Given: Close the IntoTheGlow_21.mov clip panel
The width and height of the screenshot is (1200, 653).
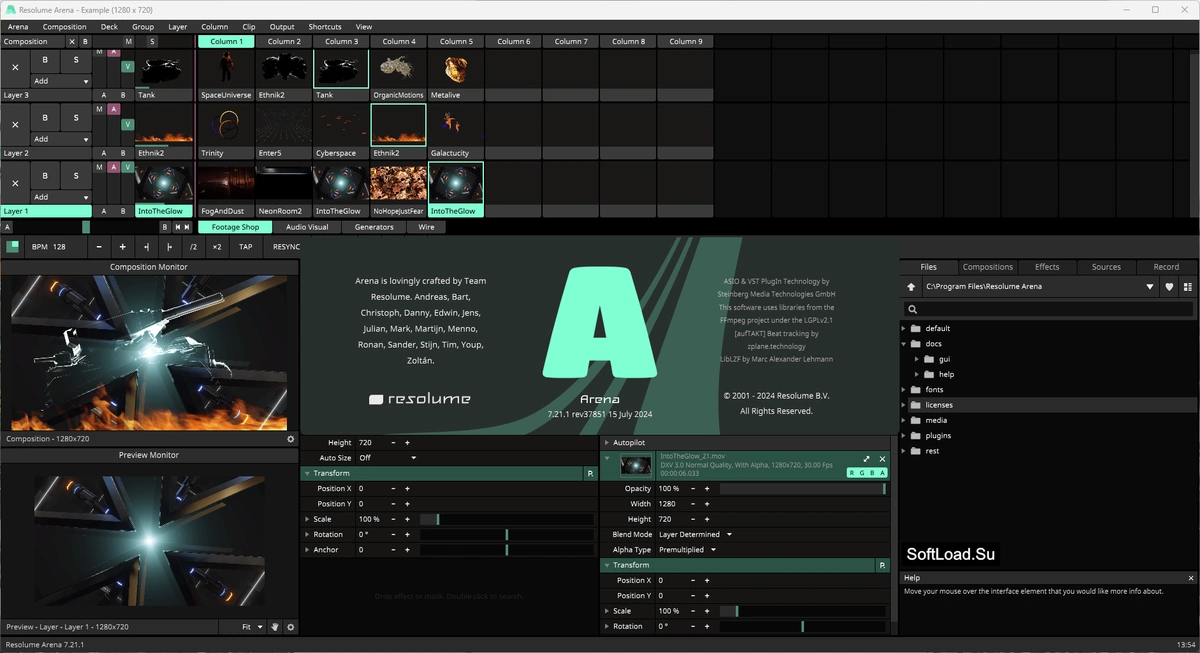Looking at the screenshot, I should coord(882,459).
